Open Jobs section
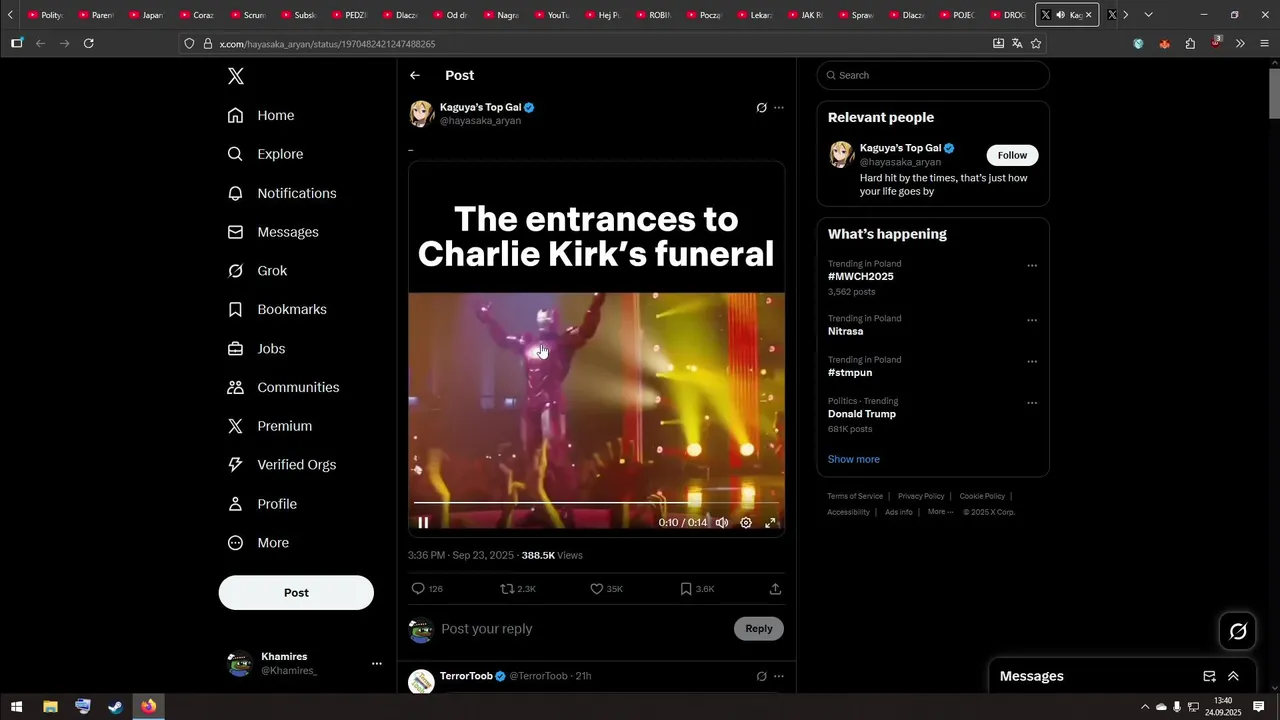The width and height of the screenshot is (1280, 720). click(256, 349)
